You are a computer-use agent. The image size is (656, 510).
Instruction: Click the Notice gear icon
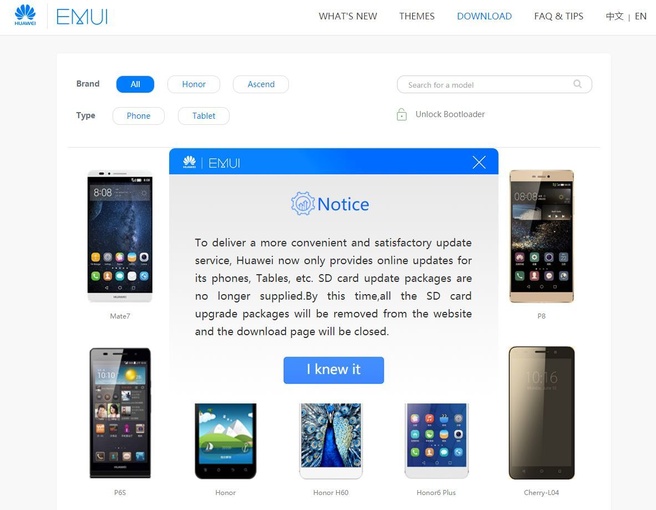(302, 204)
